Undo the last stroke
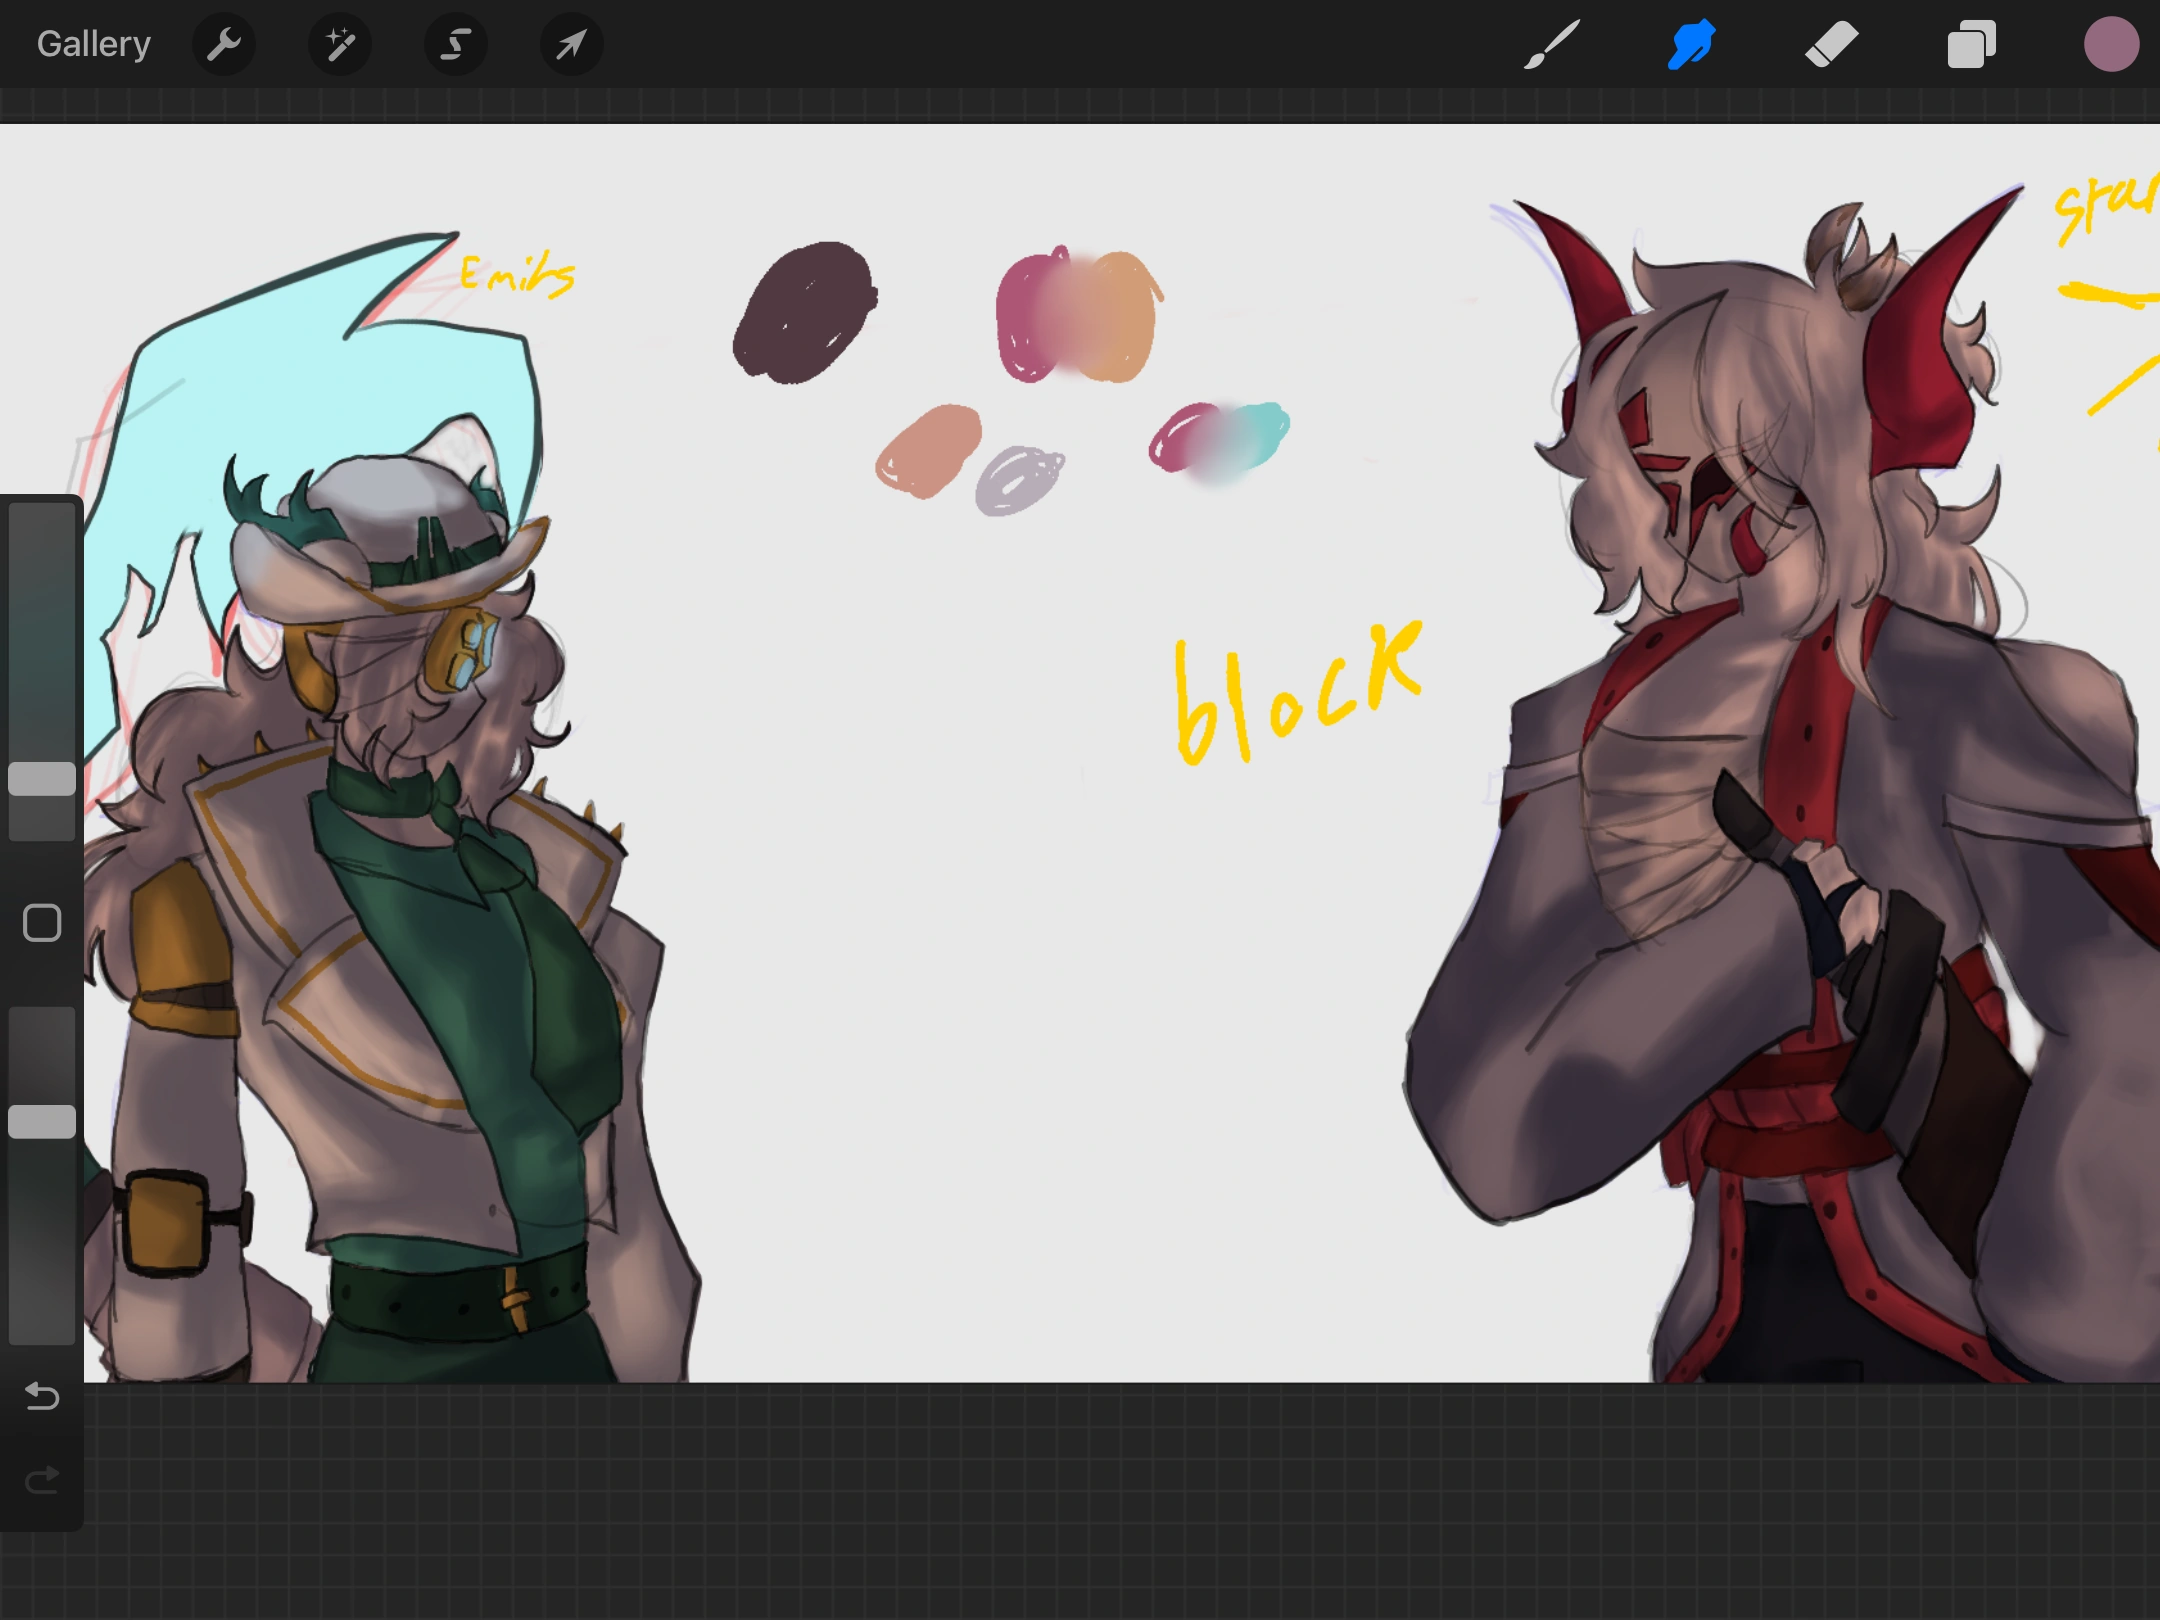This screenshot has width=2160, height=1620. (x=42, y=1396)
